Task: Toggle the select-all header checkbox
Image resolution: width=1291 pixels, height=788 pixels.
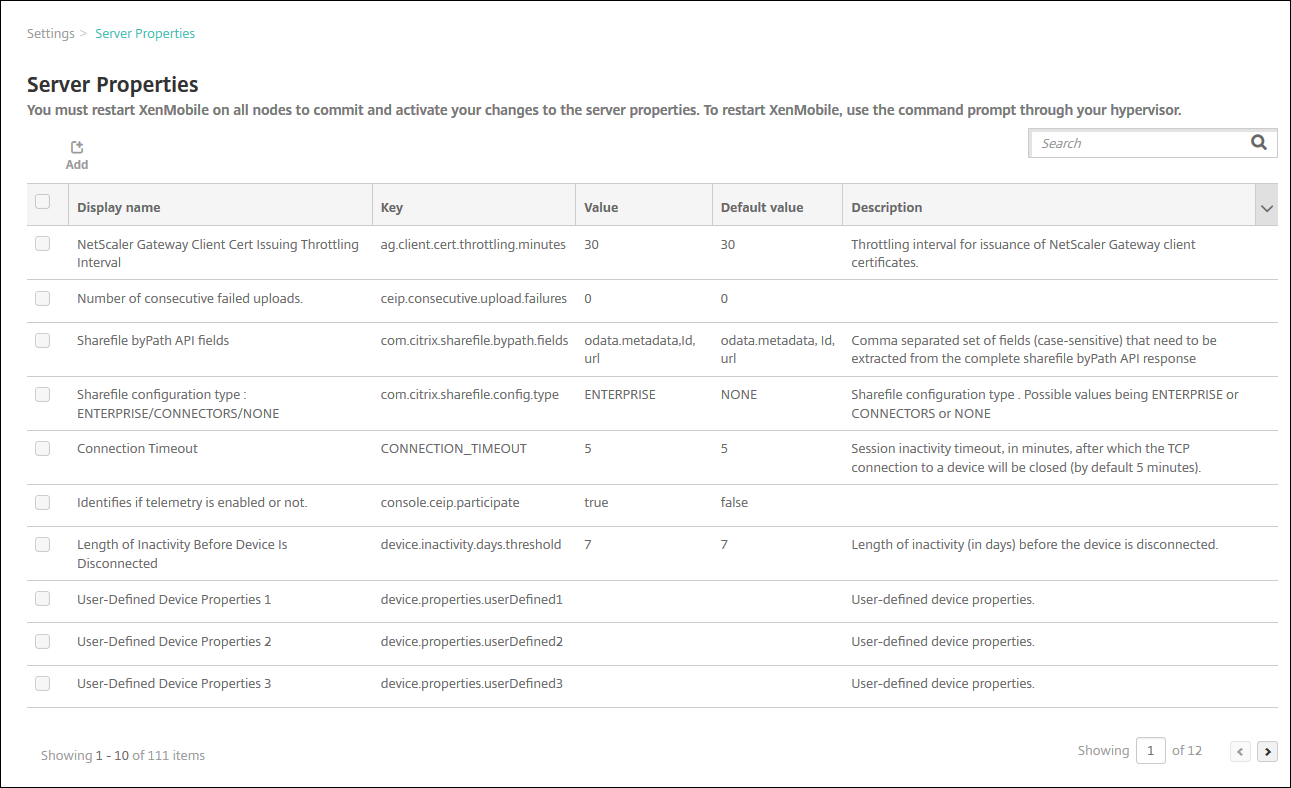Action: 42,202
